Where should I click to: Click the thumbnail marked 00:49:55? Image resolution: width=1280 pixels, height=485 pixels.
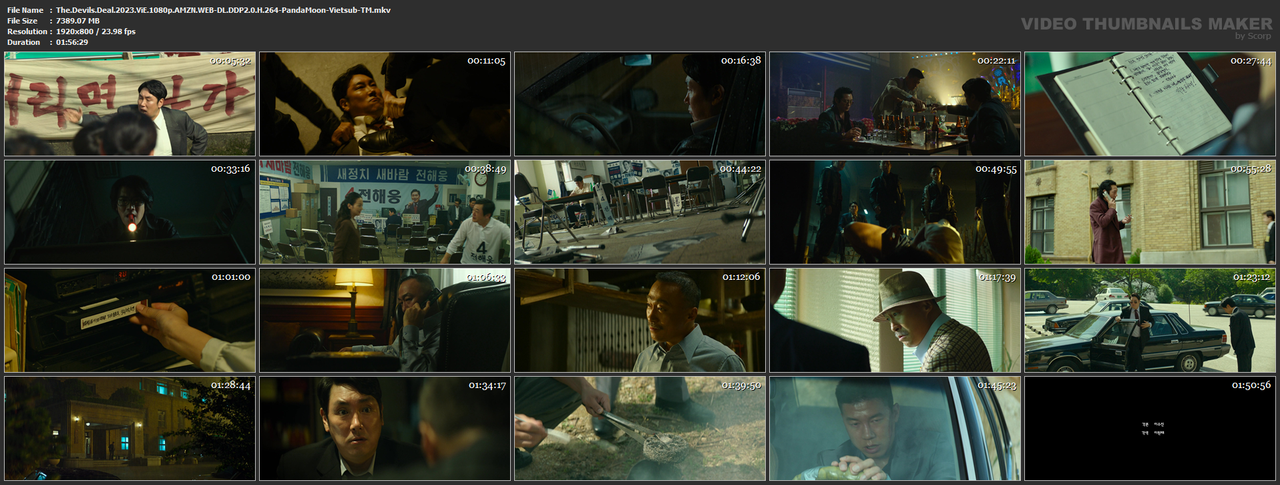click(x=895, y=212)
